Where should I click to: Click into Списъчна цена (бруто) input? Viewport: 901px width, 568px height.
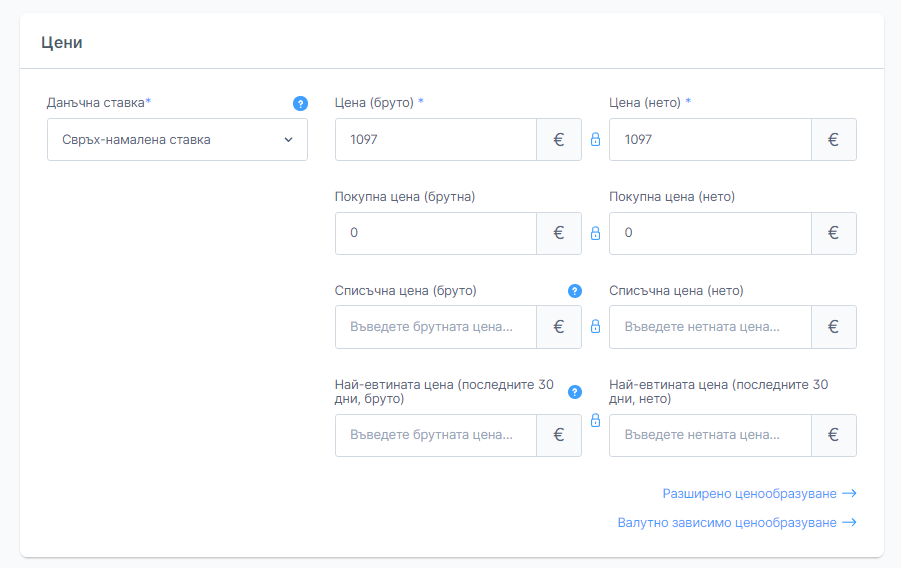coord(436,327)
